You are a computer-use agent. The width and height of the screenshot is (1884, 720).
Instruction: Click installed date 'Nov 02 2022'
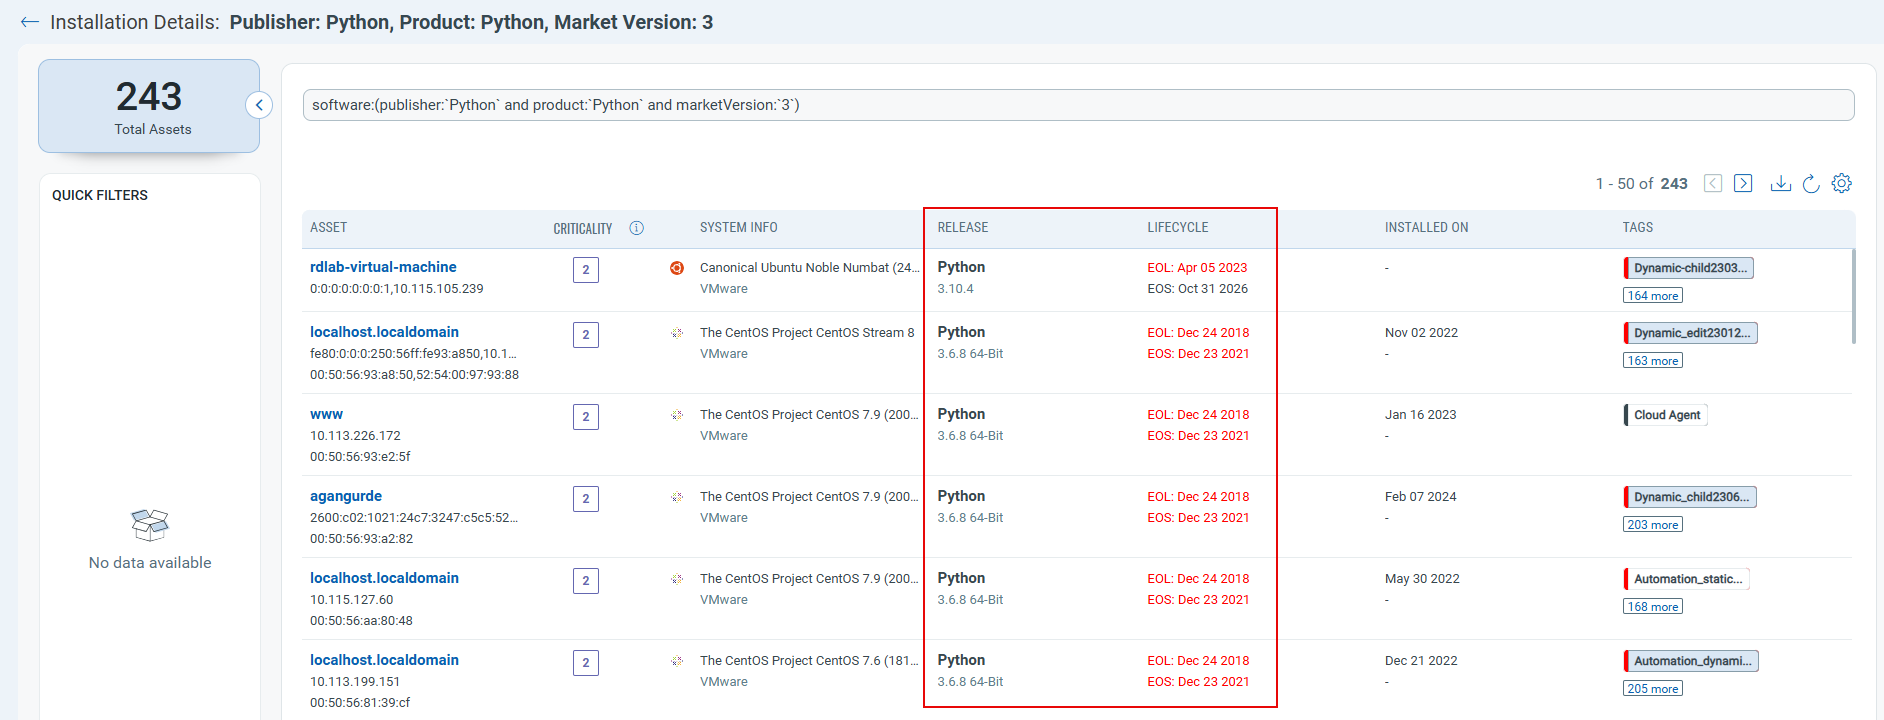(x=1421, y=333)
